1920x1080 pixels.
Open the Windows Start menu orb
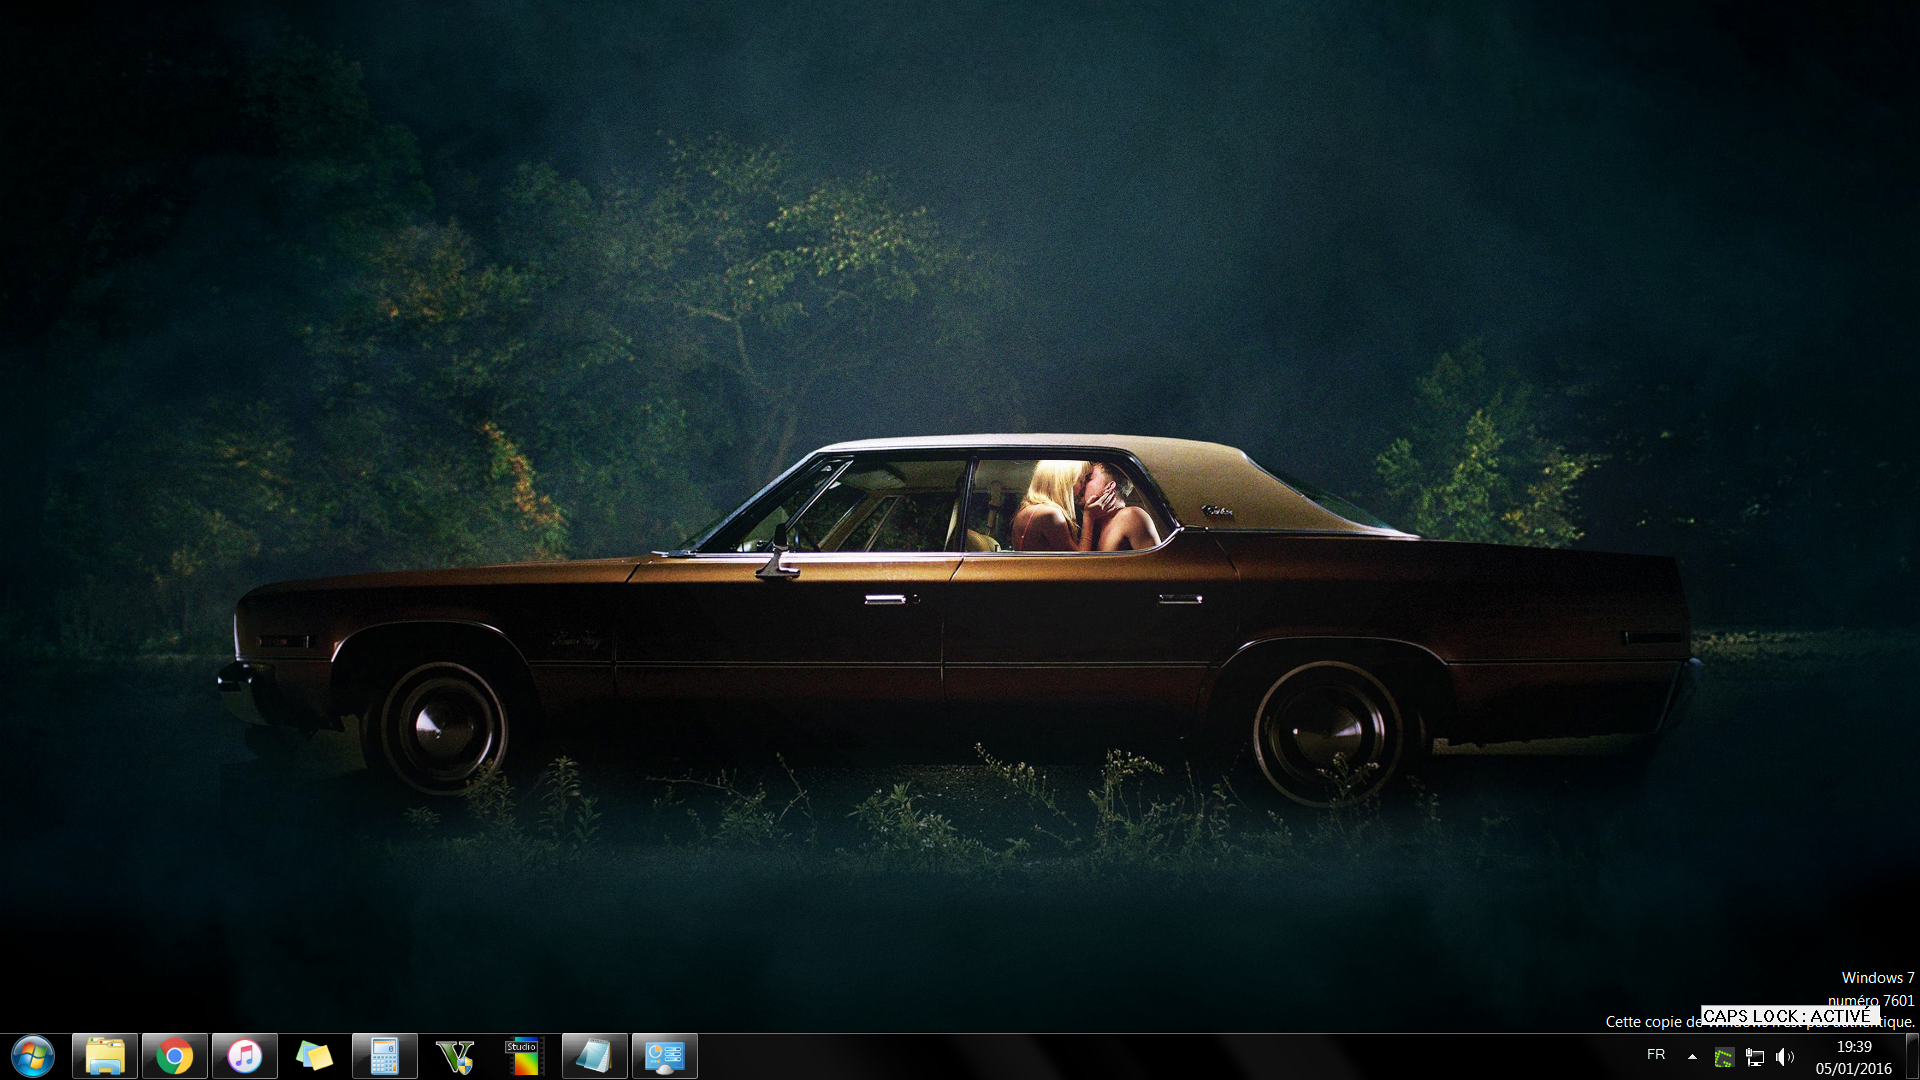click(32, 1056)
